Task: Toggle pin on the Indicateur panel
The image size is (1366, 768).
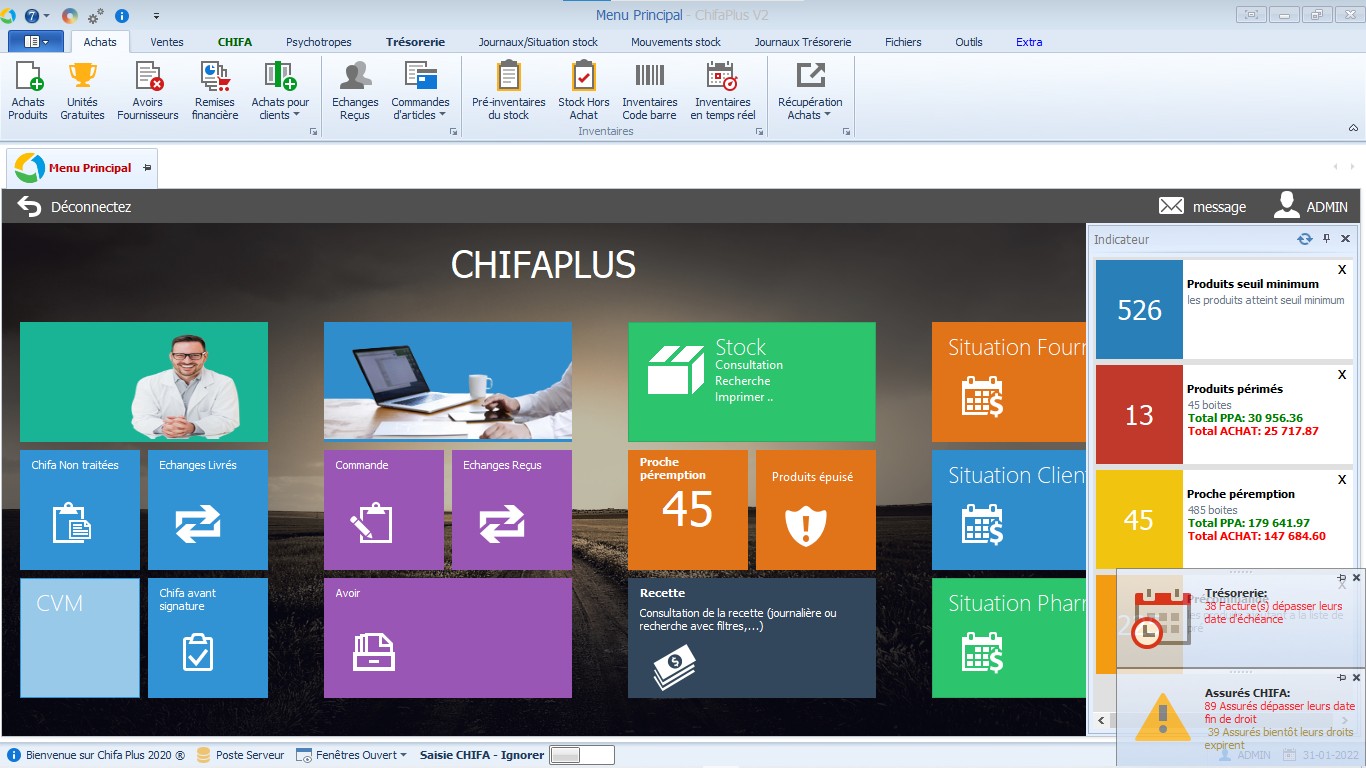Action: [x=1326, y=239]
